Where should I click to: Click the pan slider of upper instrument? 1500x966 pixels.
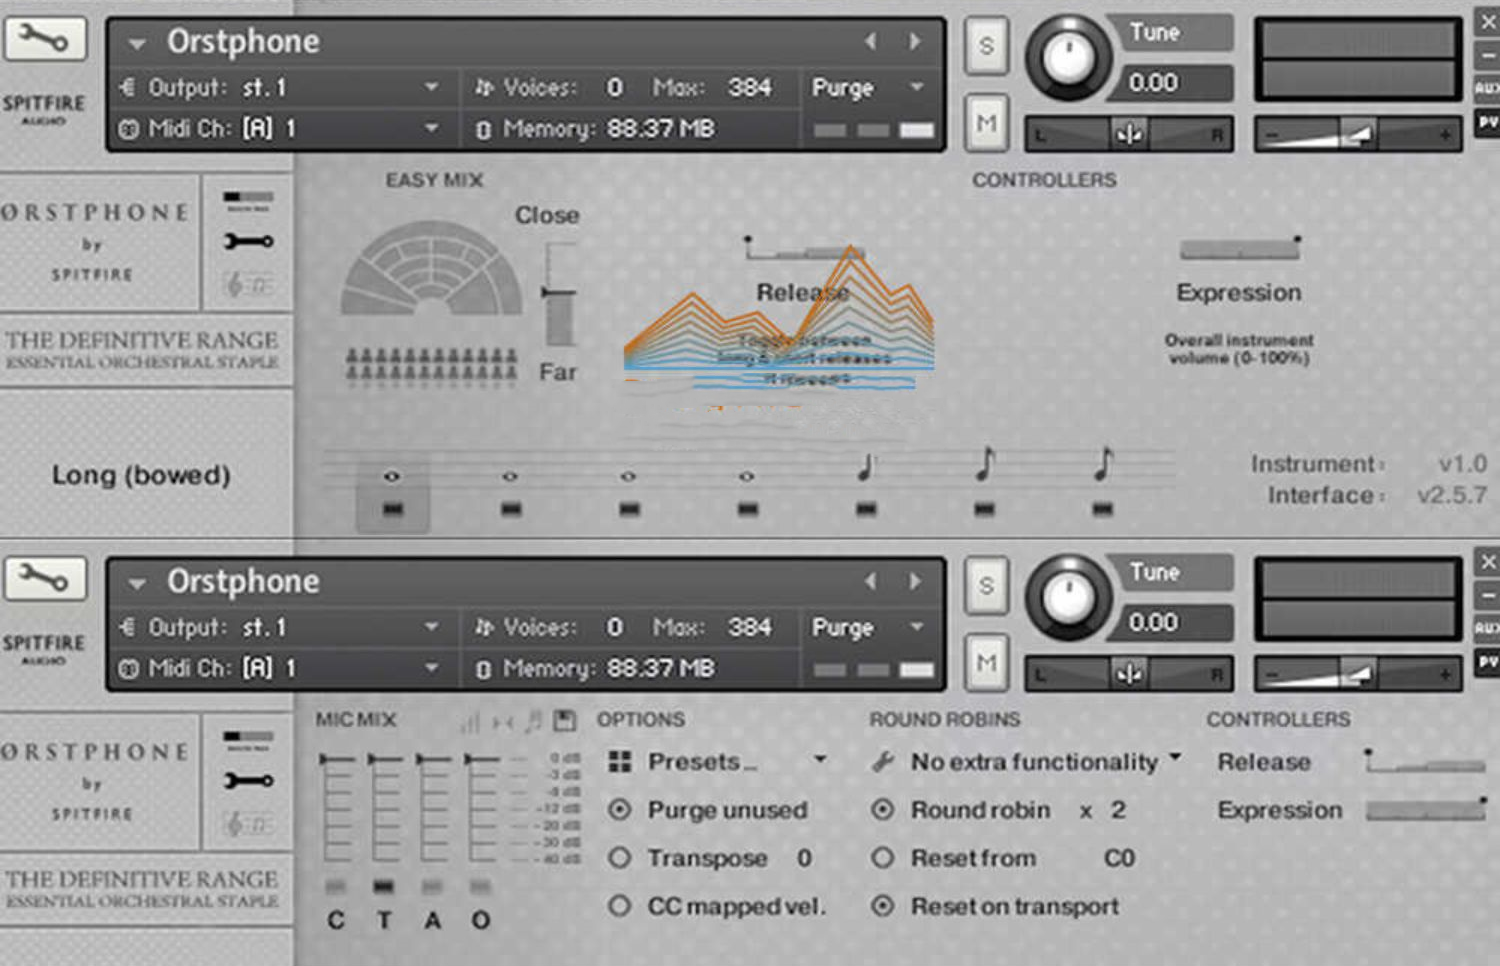point(1129,134)
